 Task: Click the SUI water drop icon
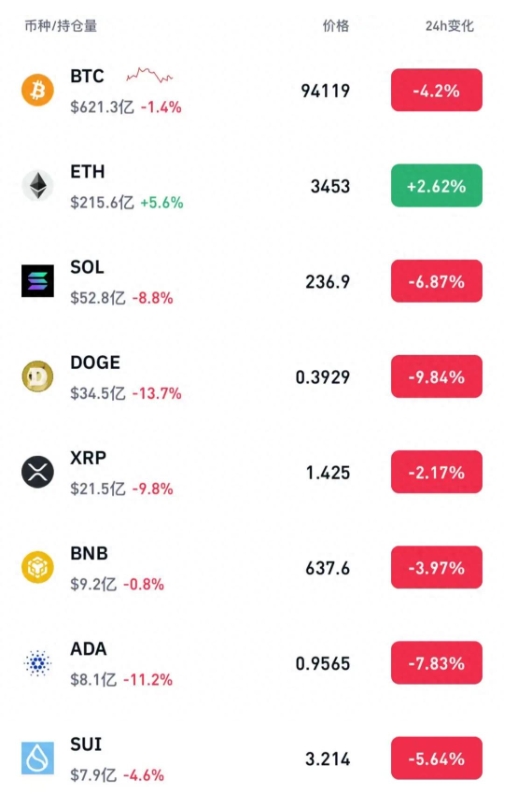(x=37, y=758)
